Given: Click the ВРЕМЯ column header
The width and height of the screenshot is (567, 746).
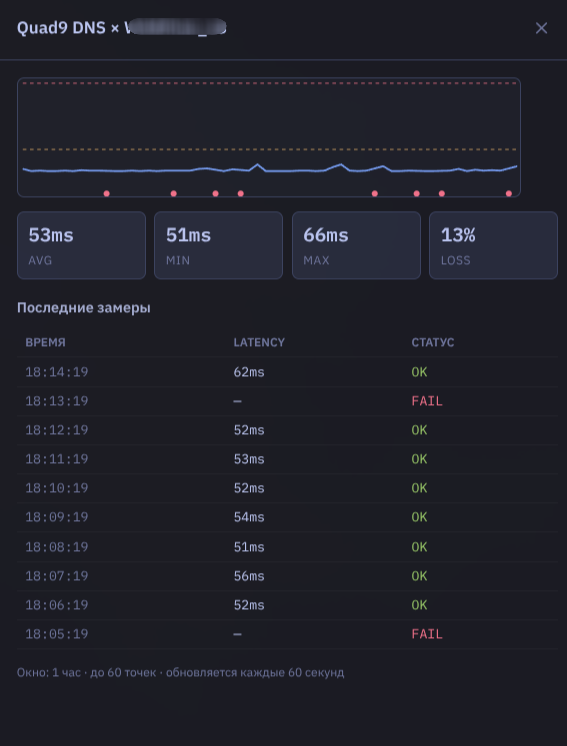Looking at the screenshot, I should click(45, 343).
